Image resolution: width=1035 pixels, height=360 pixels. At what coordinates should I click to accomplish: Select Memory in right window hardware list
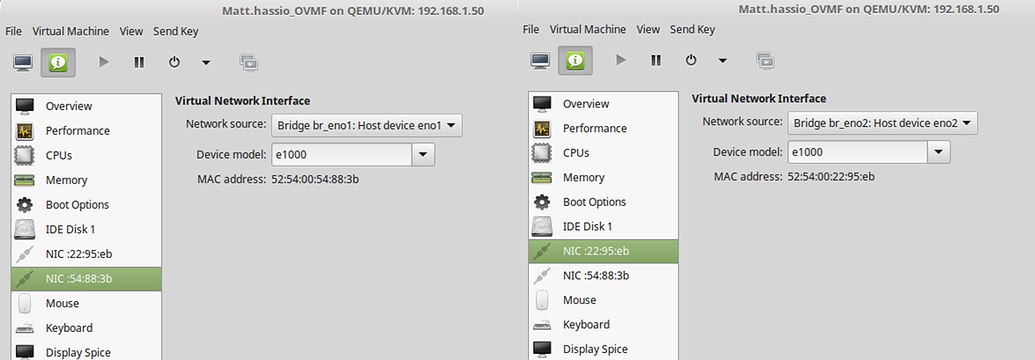tap(603, 177)
